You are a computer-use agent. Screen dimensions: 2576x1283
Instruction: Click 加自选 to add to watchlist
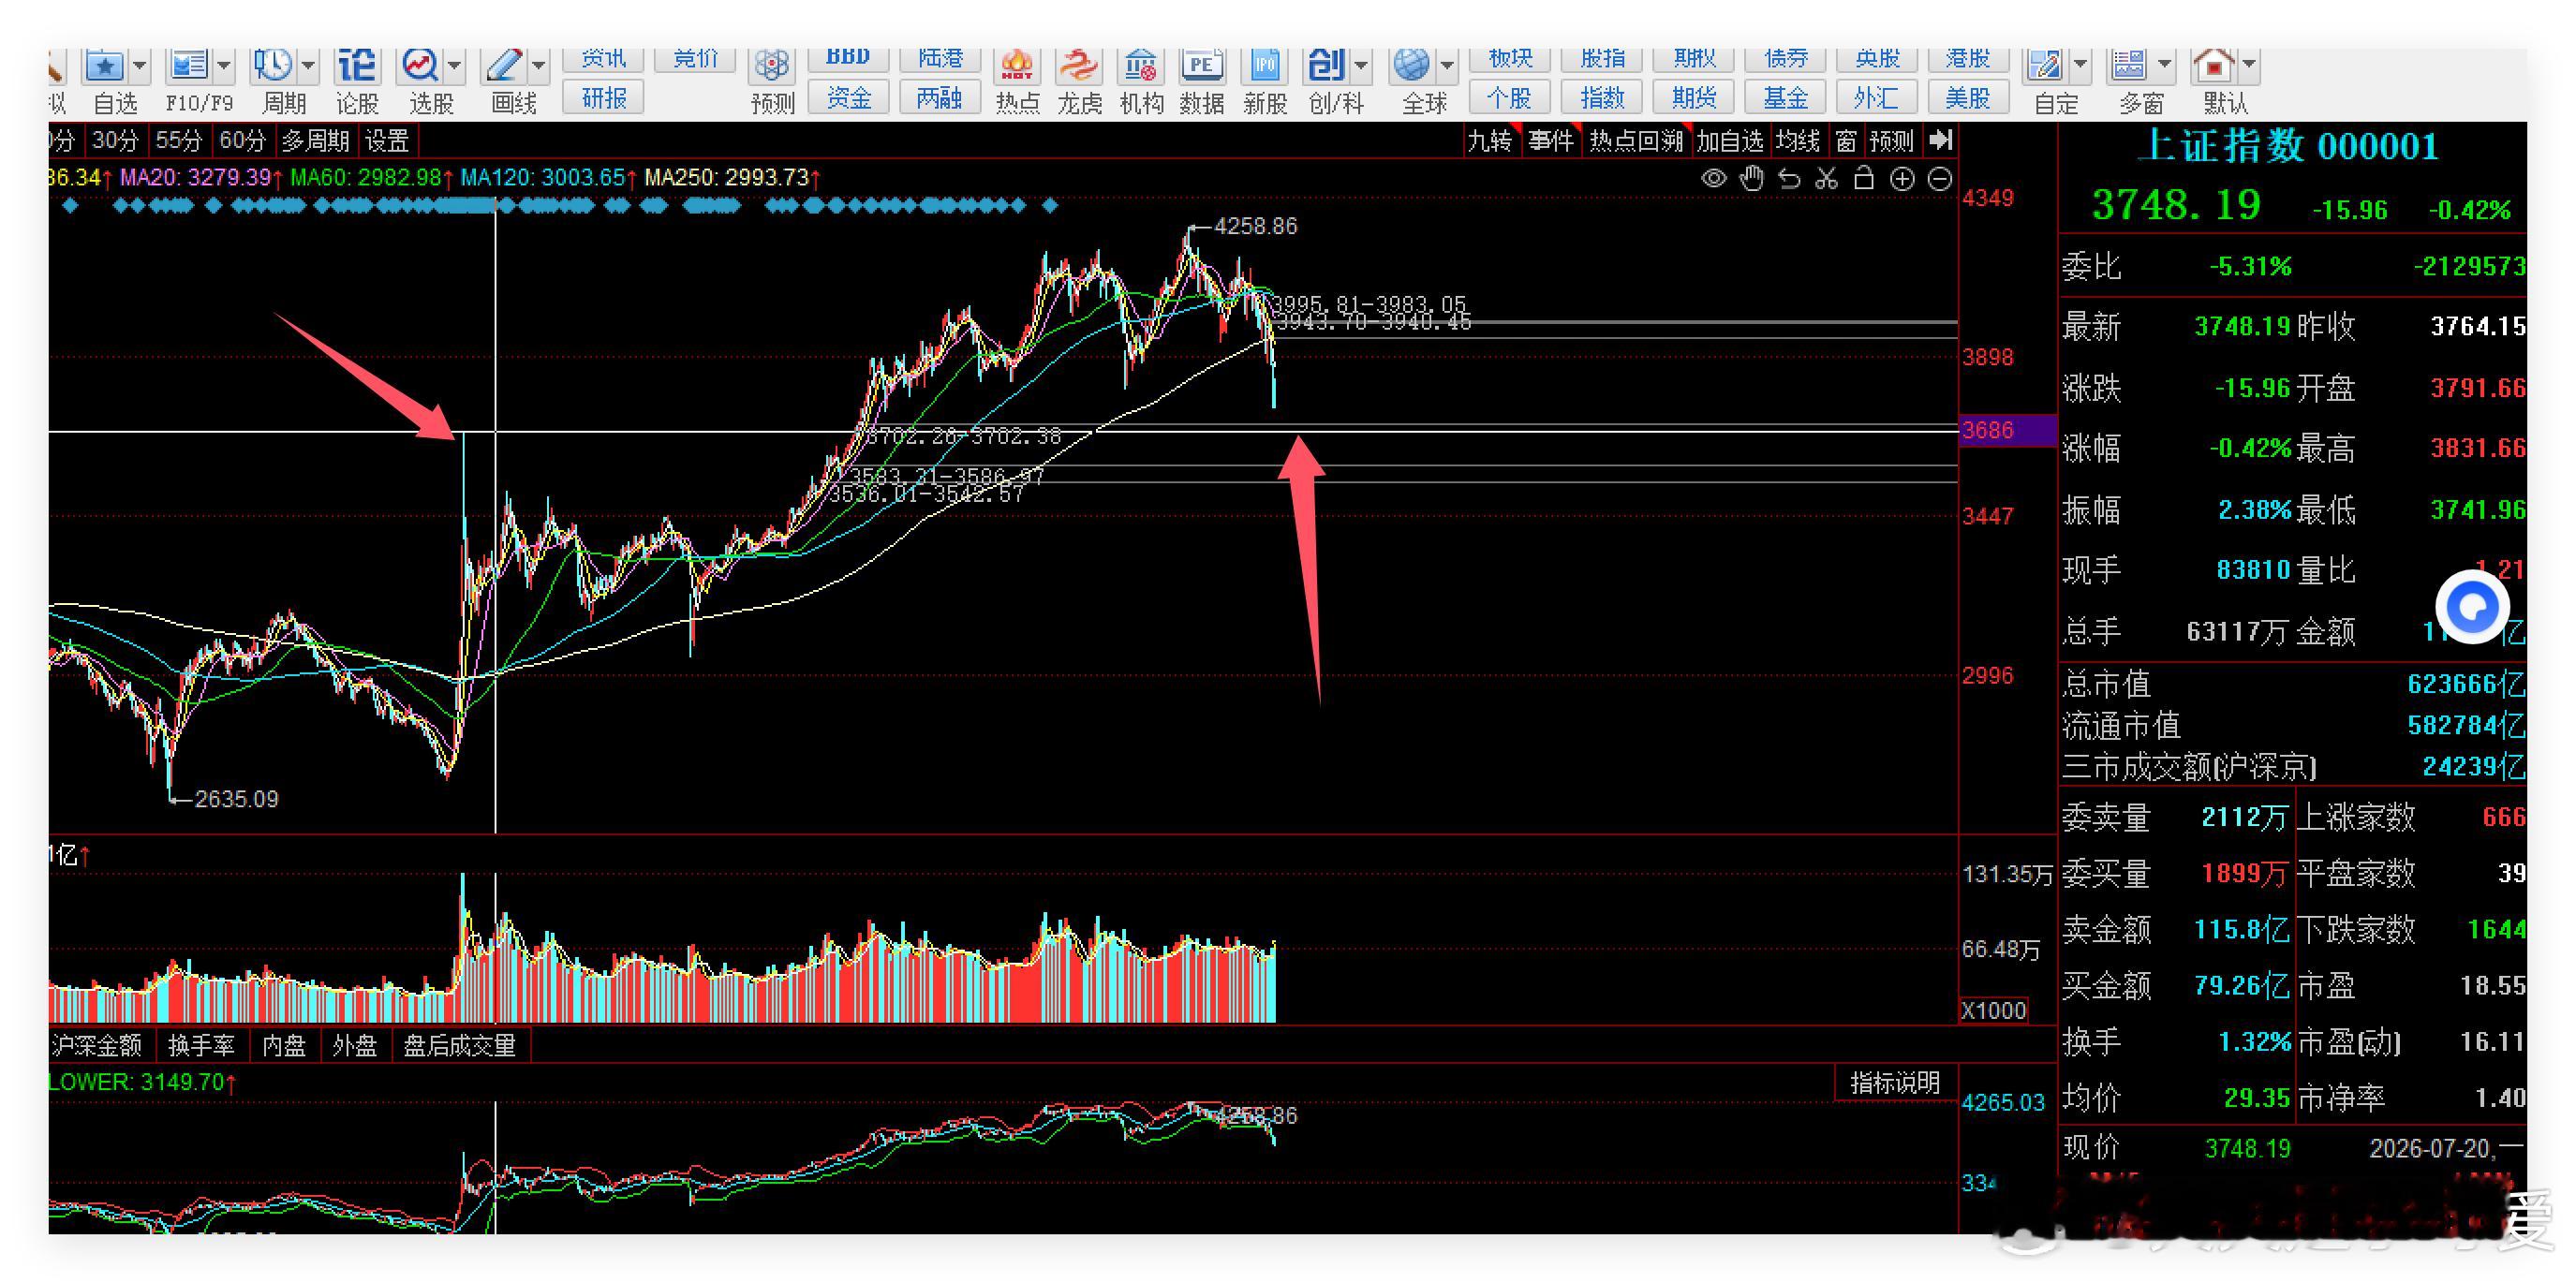pos(1730,141)
